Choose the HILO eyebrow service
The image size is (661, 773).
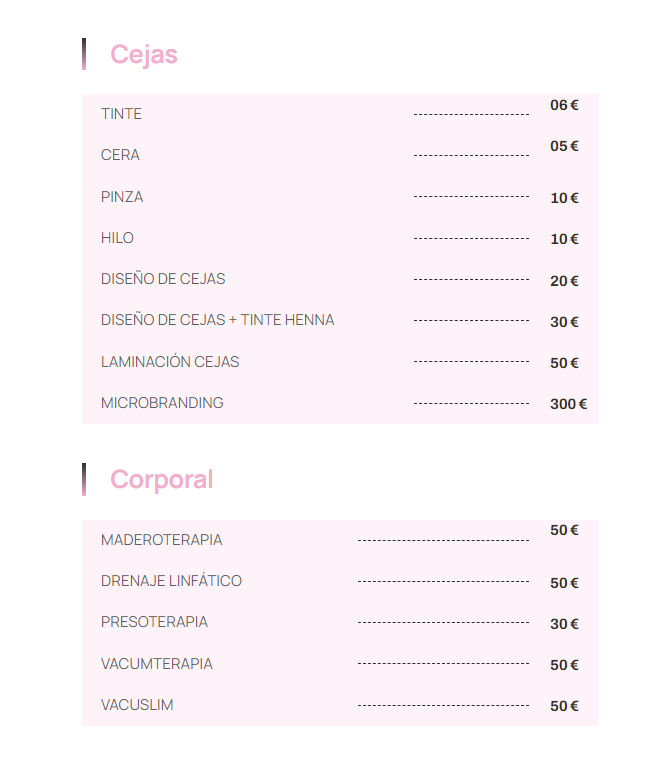(117, 238)
